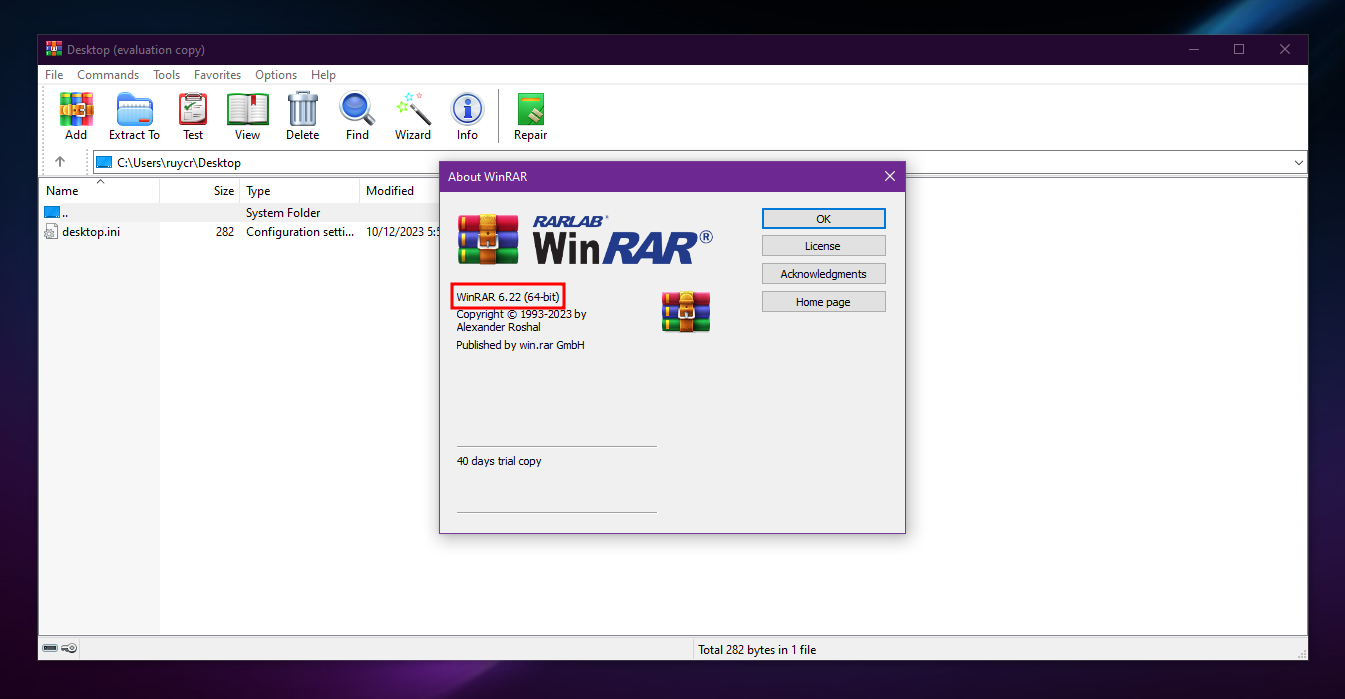
Task: Open the Commands menu
Action: tap(108, 75)
